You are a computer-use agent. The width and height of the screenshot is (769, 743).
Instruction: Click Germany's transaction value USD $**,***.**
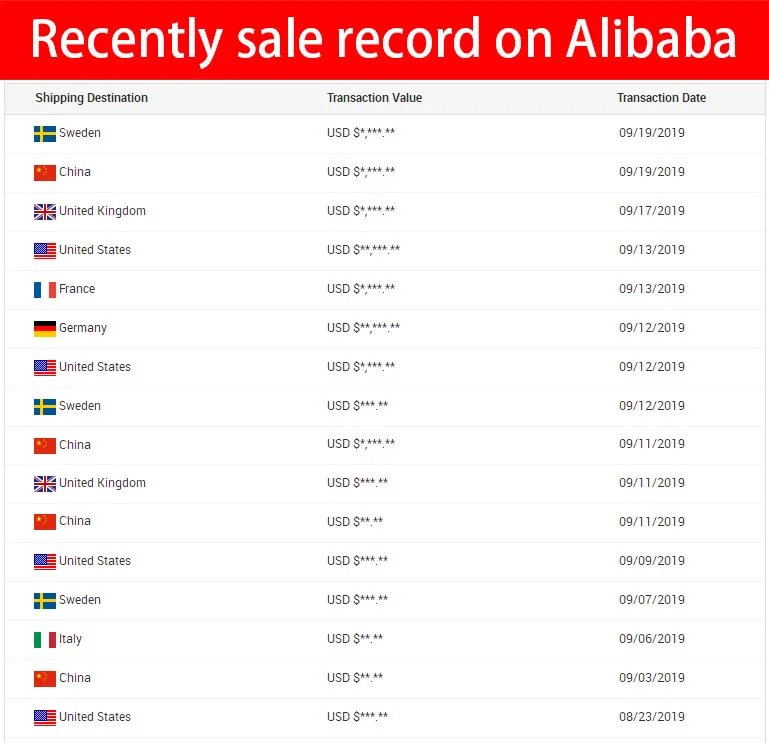tap(363, 328)
